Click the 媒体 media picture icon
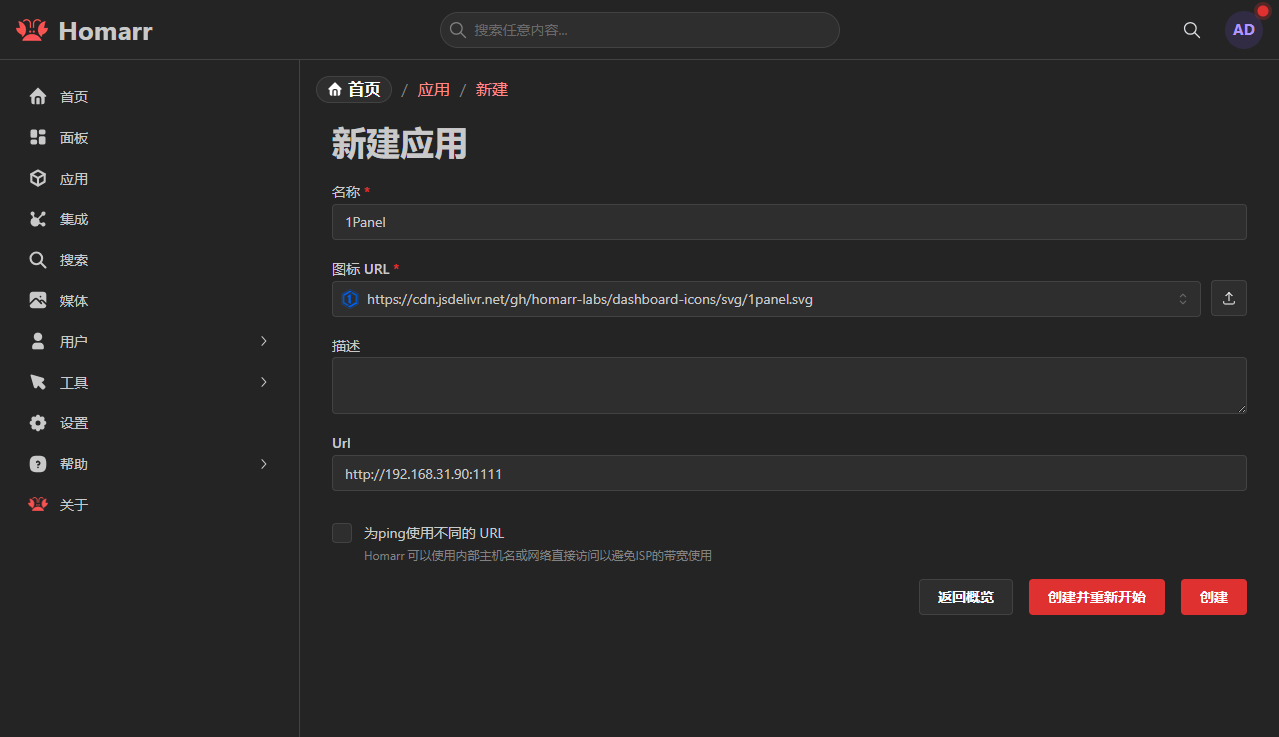Viewport: 1279px width, 737px height. (x=37, y=300)
